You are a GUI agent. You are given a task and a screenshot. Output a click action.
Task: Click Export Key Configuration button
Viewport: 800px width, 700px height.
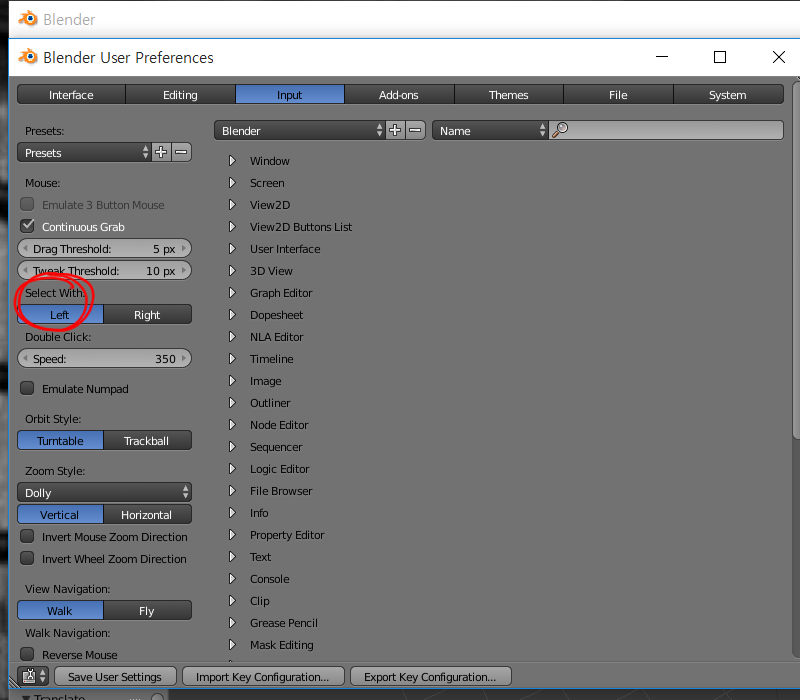pos(431,677)
